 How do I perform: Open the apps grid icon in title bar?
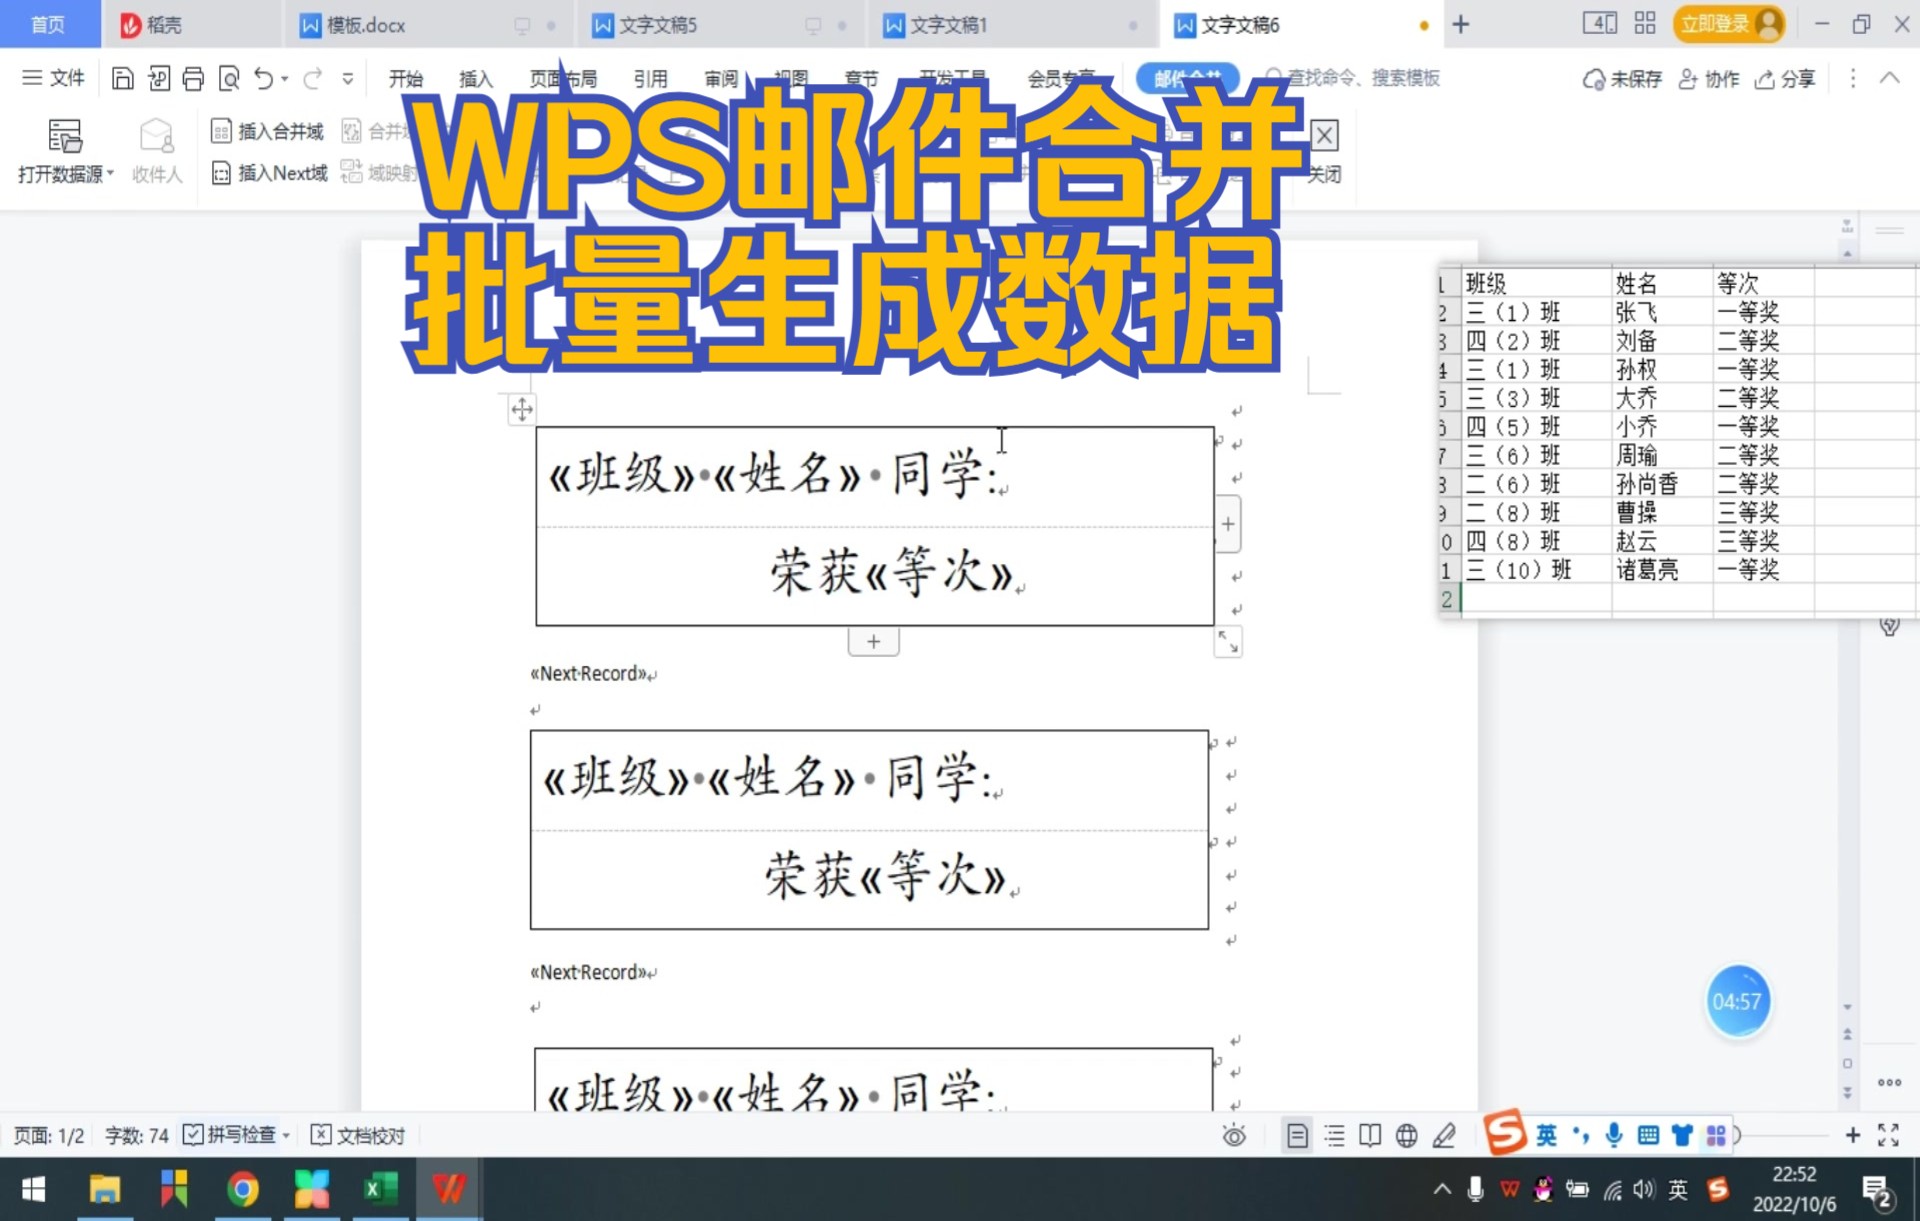1645,24
